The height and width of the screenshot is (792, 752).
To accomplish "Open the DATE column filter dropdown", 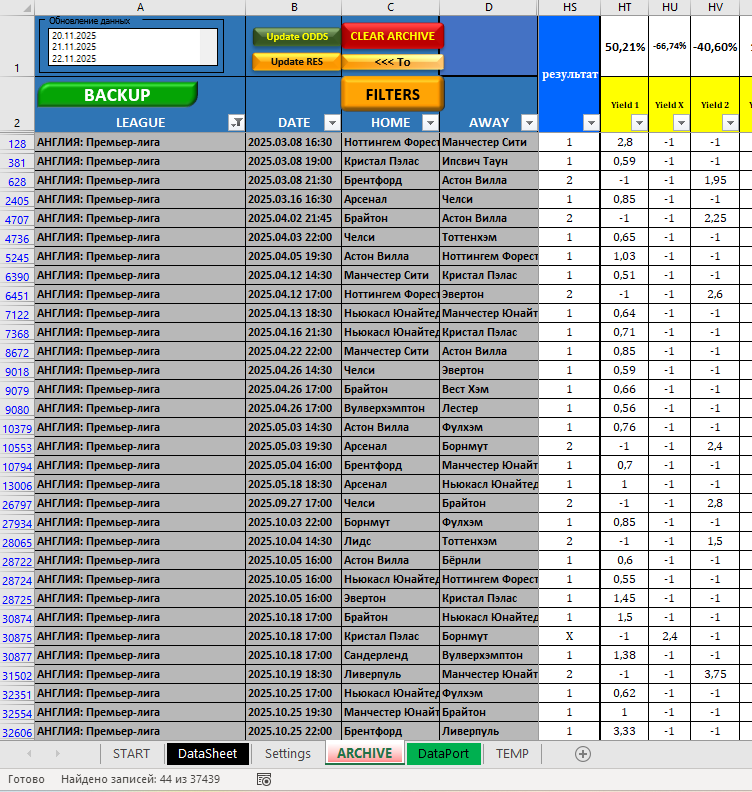I will tap(332, 123).
